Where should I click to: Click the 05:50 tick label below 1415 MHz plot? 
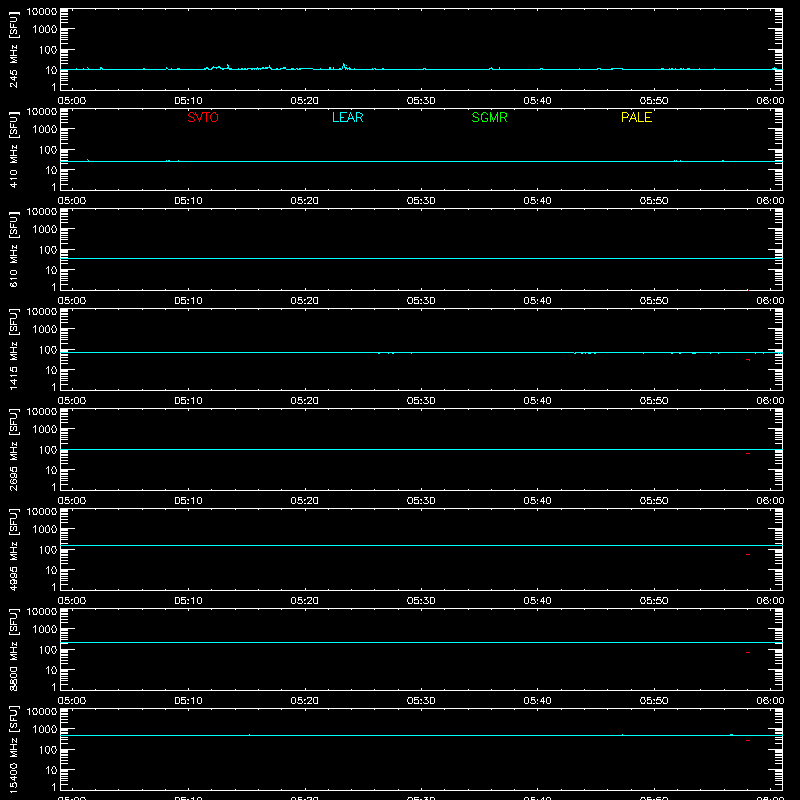(x=654, y=401)
